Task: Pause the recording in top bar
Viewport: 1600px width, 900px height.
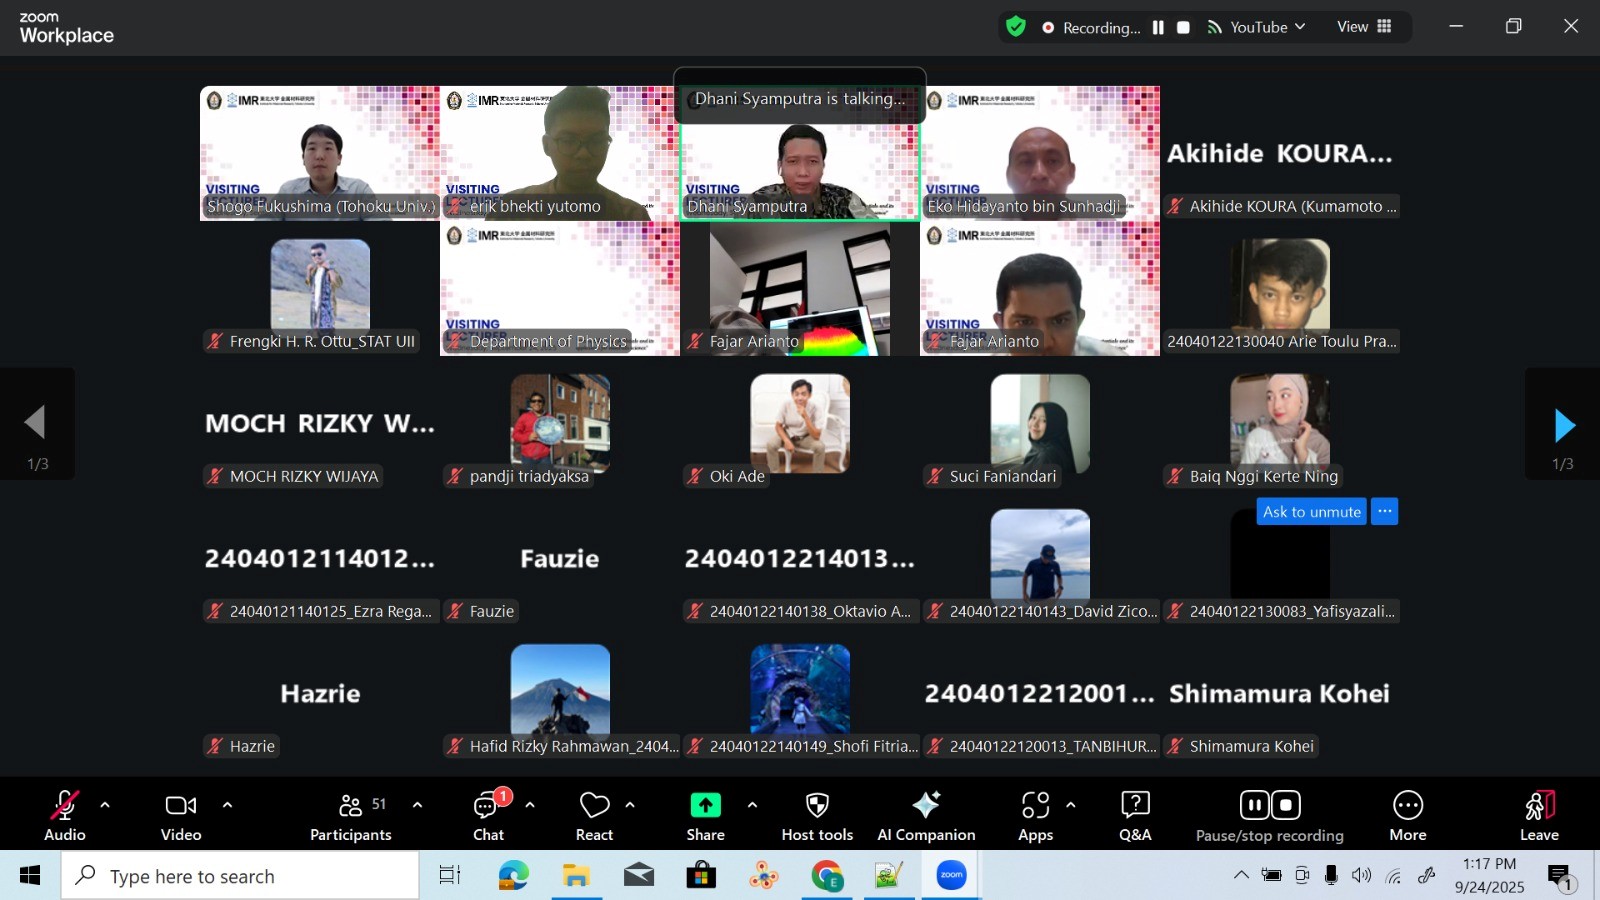Action: click(1158, 28)
